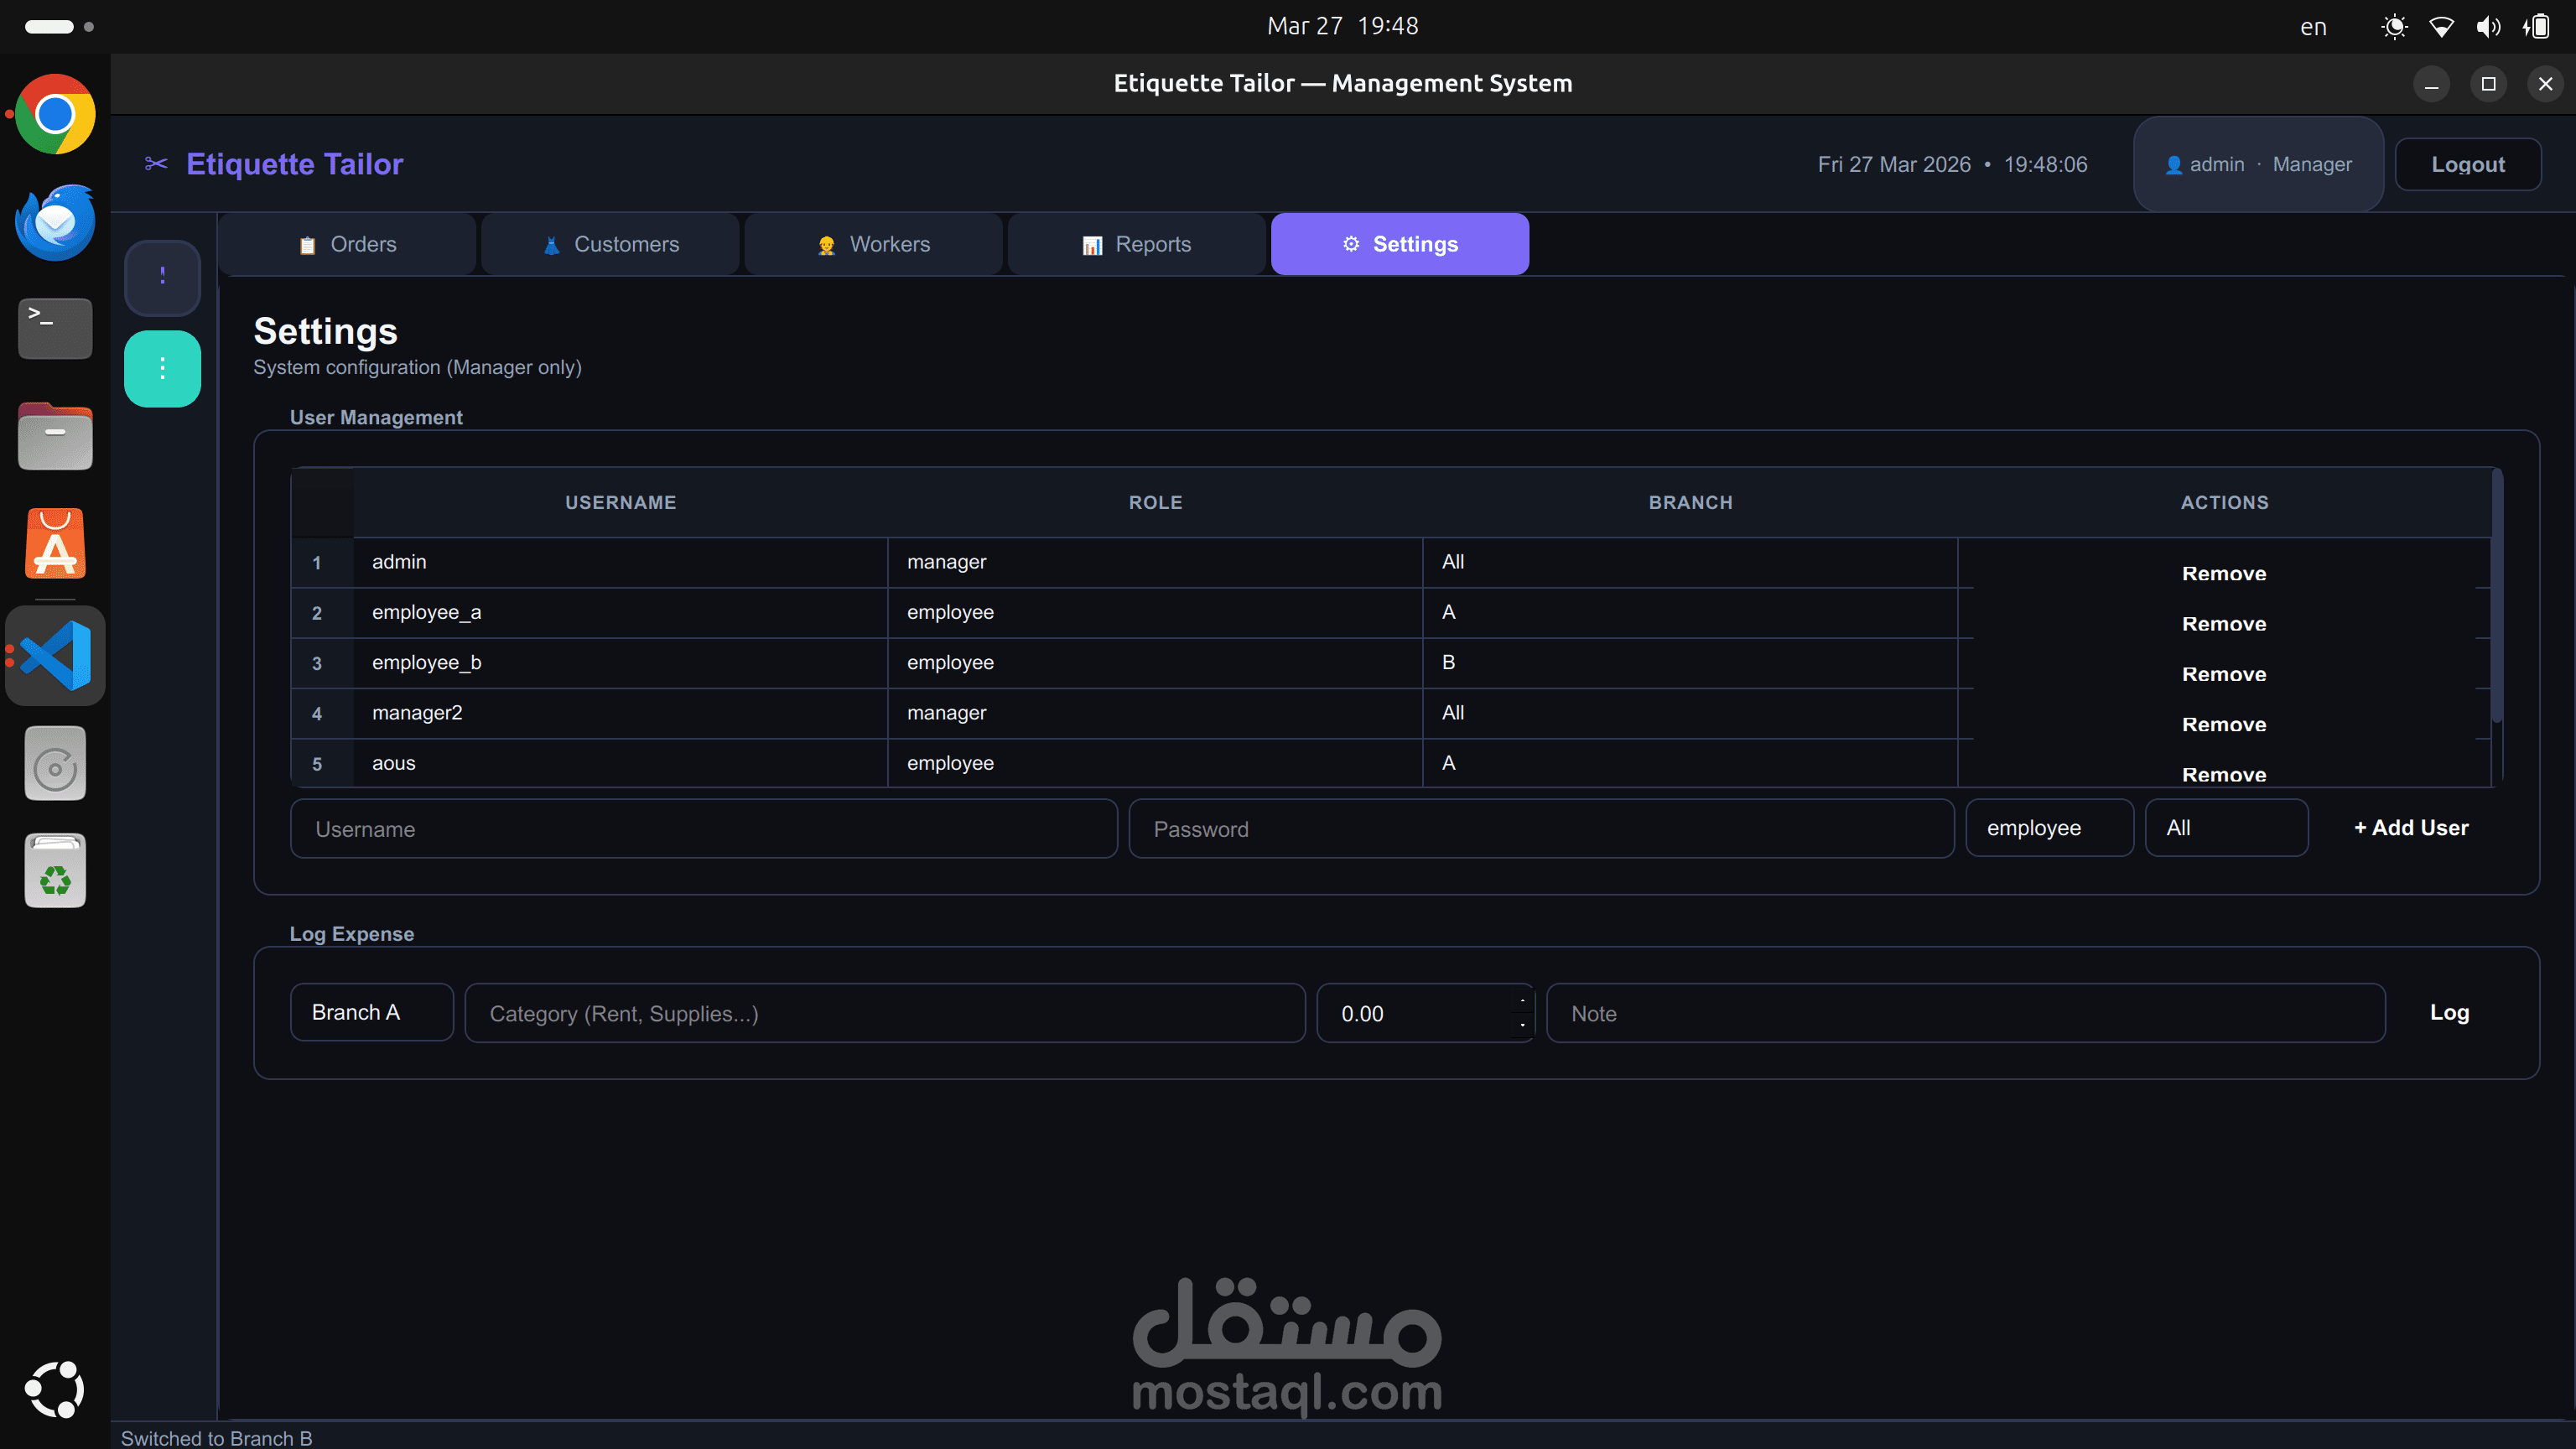Open Chrome from the dock
Viewport: 2576px width, 1449px height.
pyautogui.click(x=55, y=114)
